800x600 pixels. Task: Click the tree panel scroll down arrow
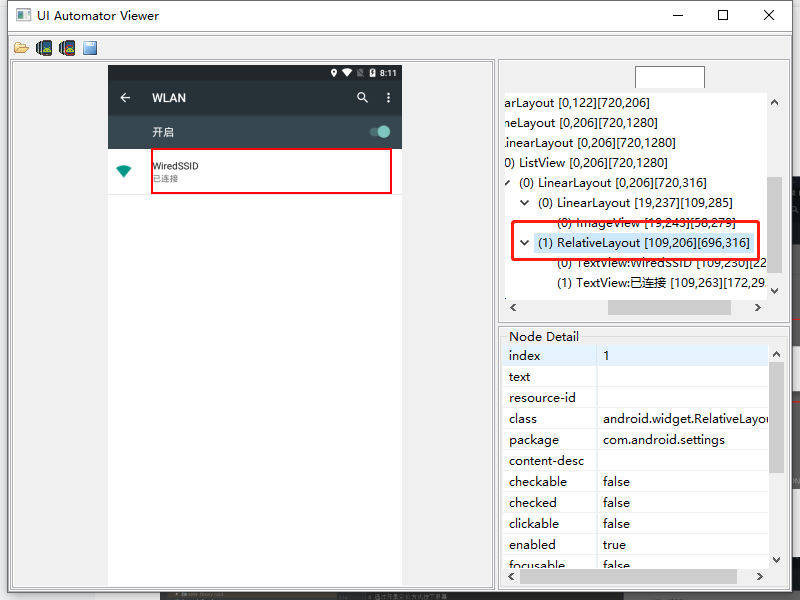[x=774, y=291]
